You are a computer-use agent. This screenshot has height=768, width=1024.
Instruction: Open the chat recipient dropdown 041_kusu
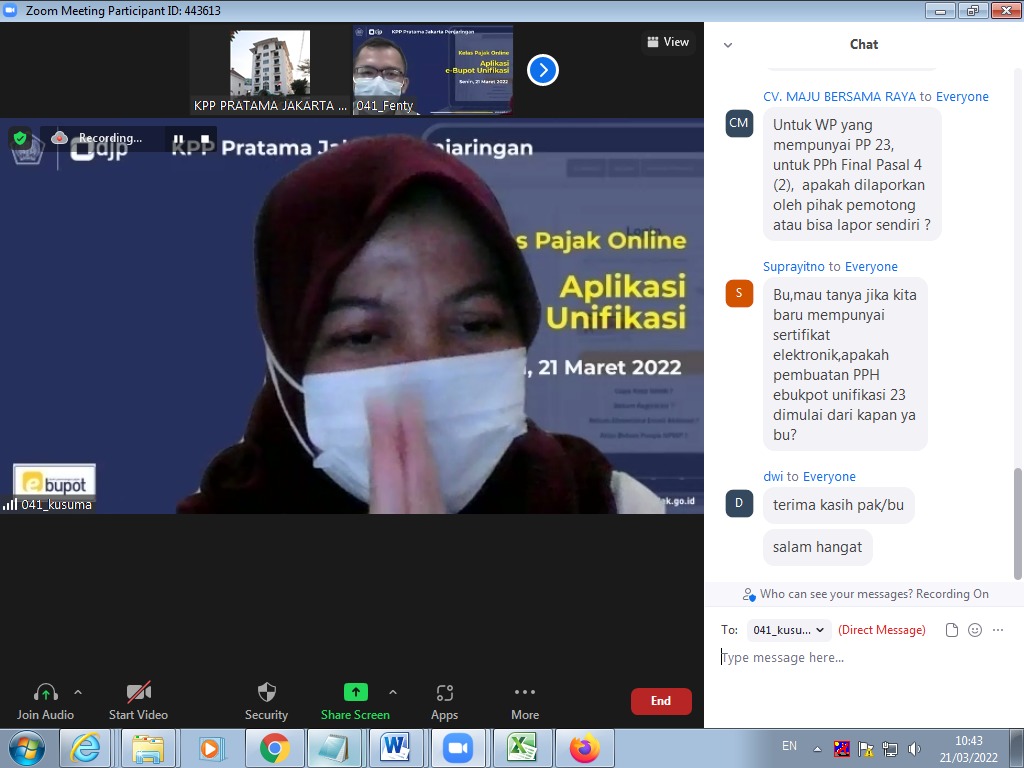(x=789, y=630)
